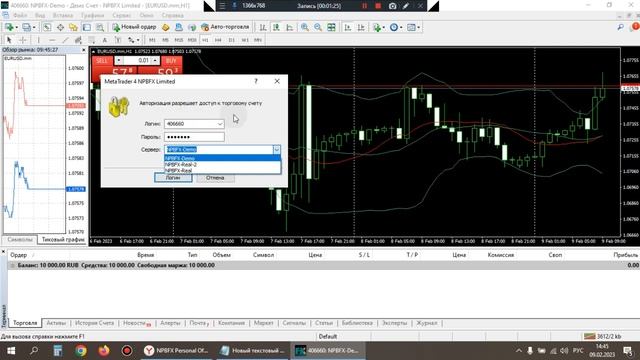Viewport: 640px width, 360px height.
Task: Open the Журнал terminal tab
Action: pyautogui.click(x=427, y=323)
